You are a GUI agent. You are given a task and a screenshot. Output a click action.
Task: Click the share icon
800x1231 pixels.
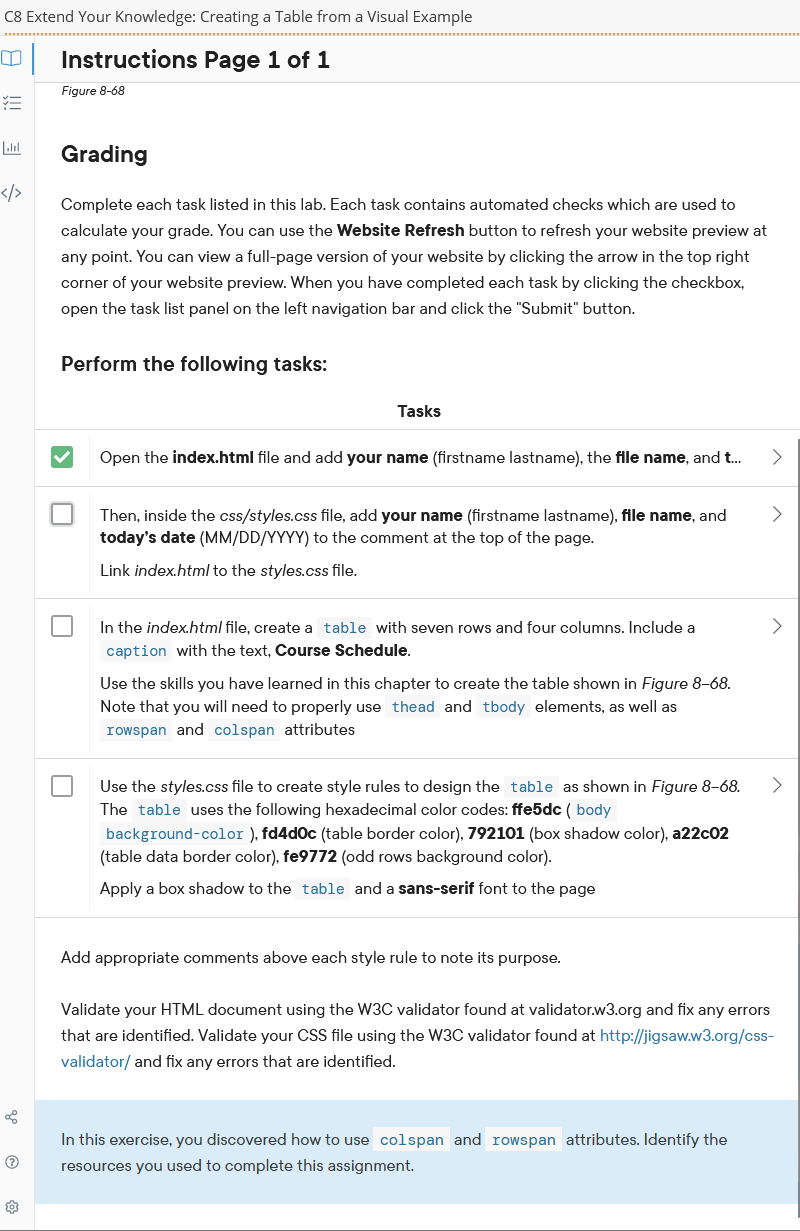click(12, 1117)
